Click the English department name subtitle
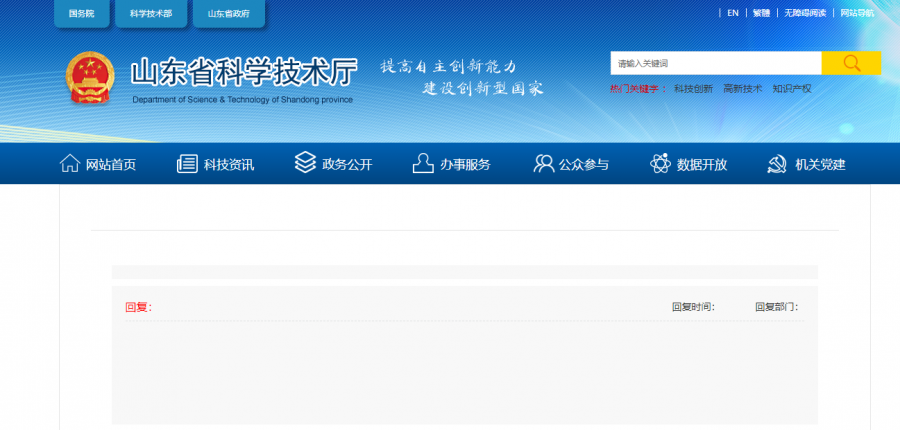The width and height of the screenshot is (900, 430). pos(242,100)
